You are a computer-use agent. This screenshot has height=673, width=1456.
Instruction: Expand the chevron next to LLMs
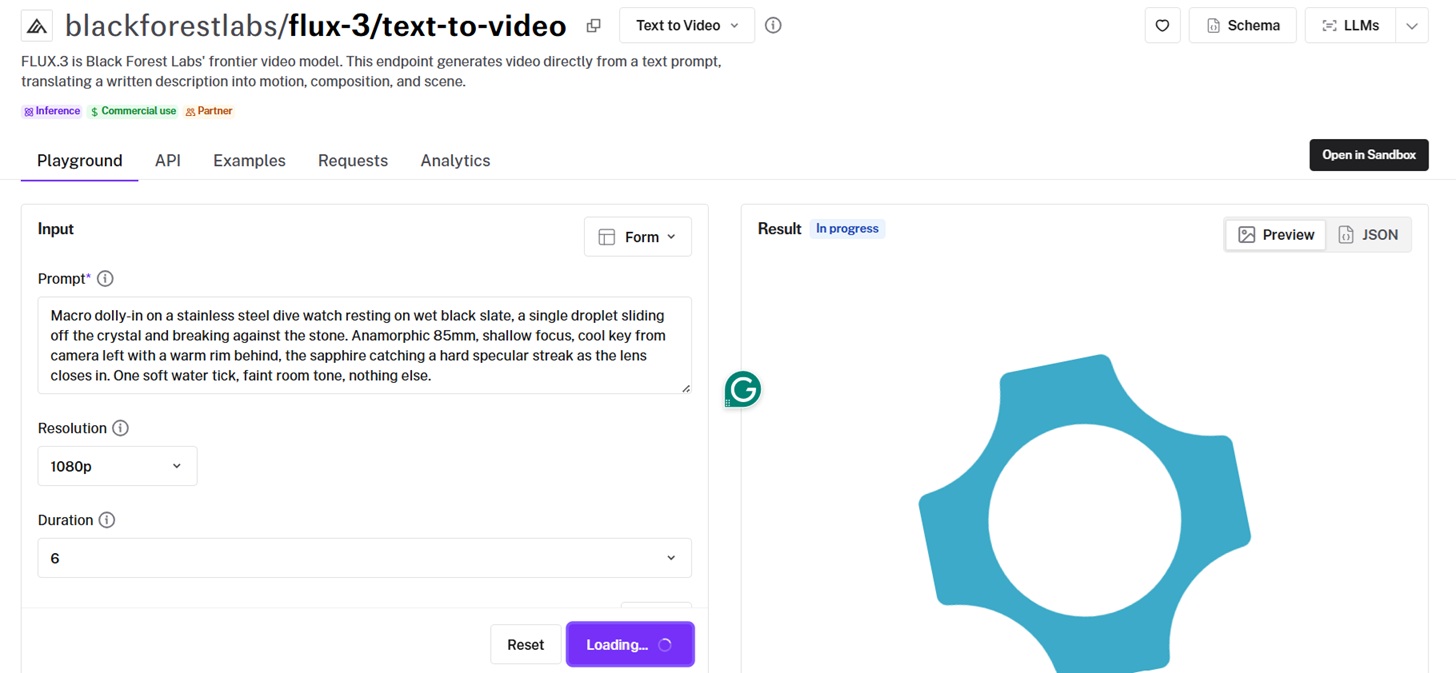pyautogui.click(x=1412, y=25)
